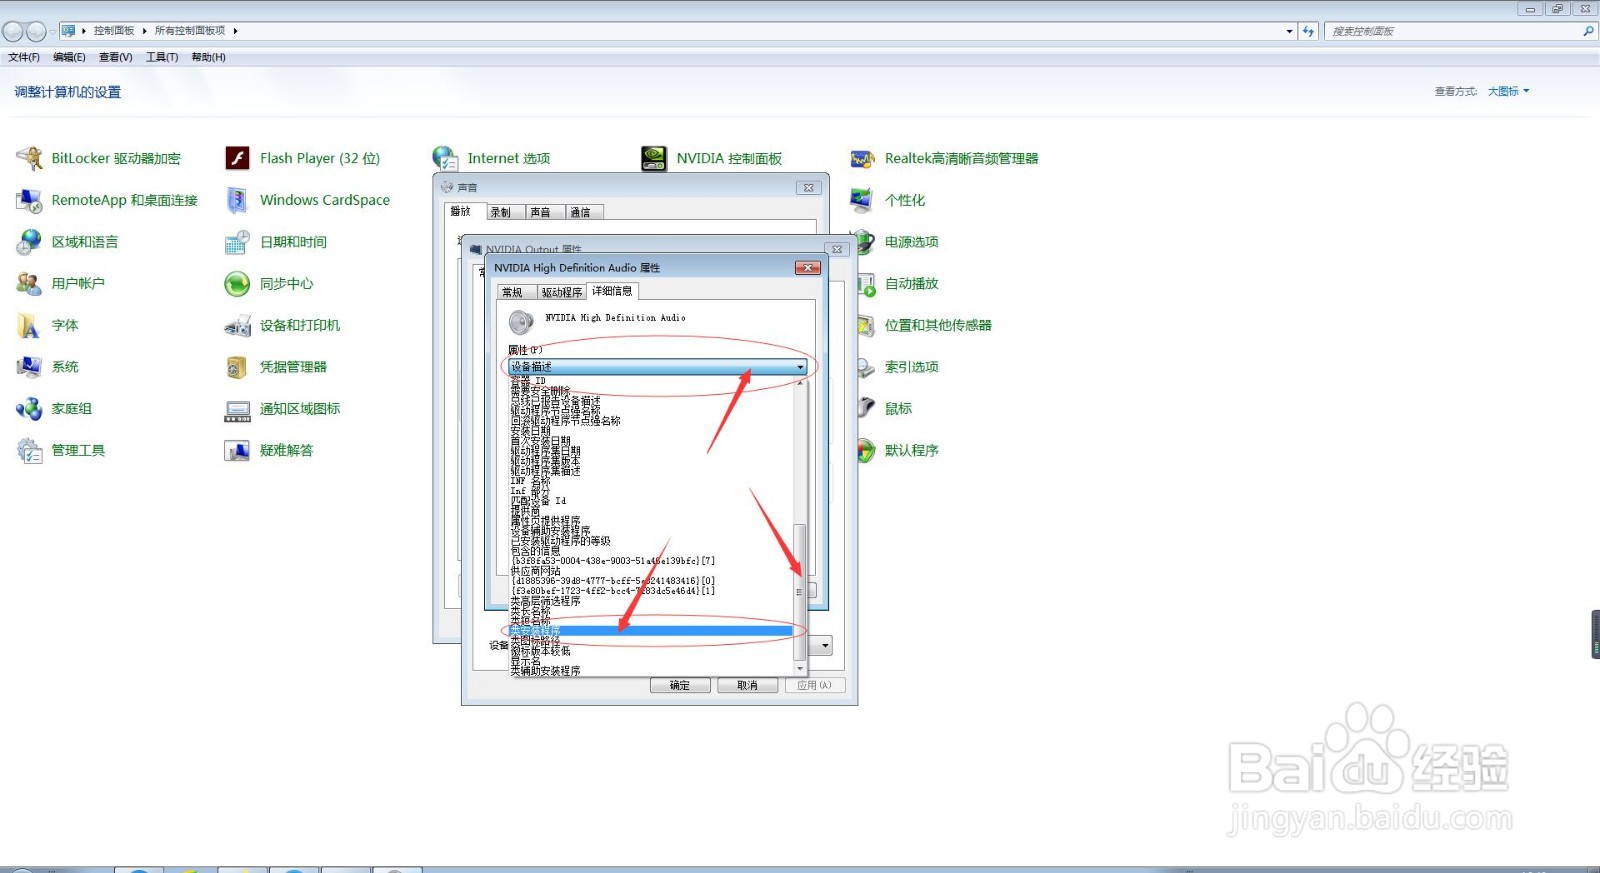Expand the arrow after 控制面板 breadcrumb

click(144, 31)
